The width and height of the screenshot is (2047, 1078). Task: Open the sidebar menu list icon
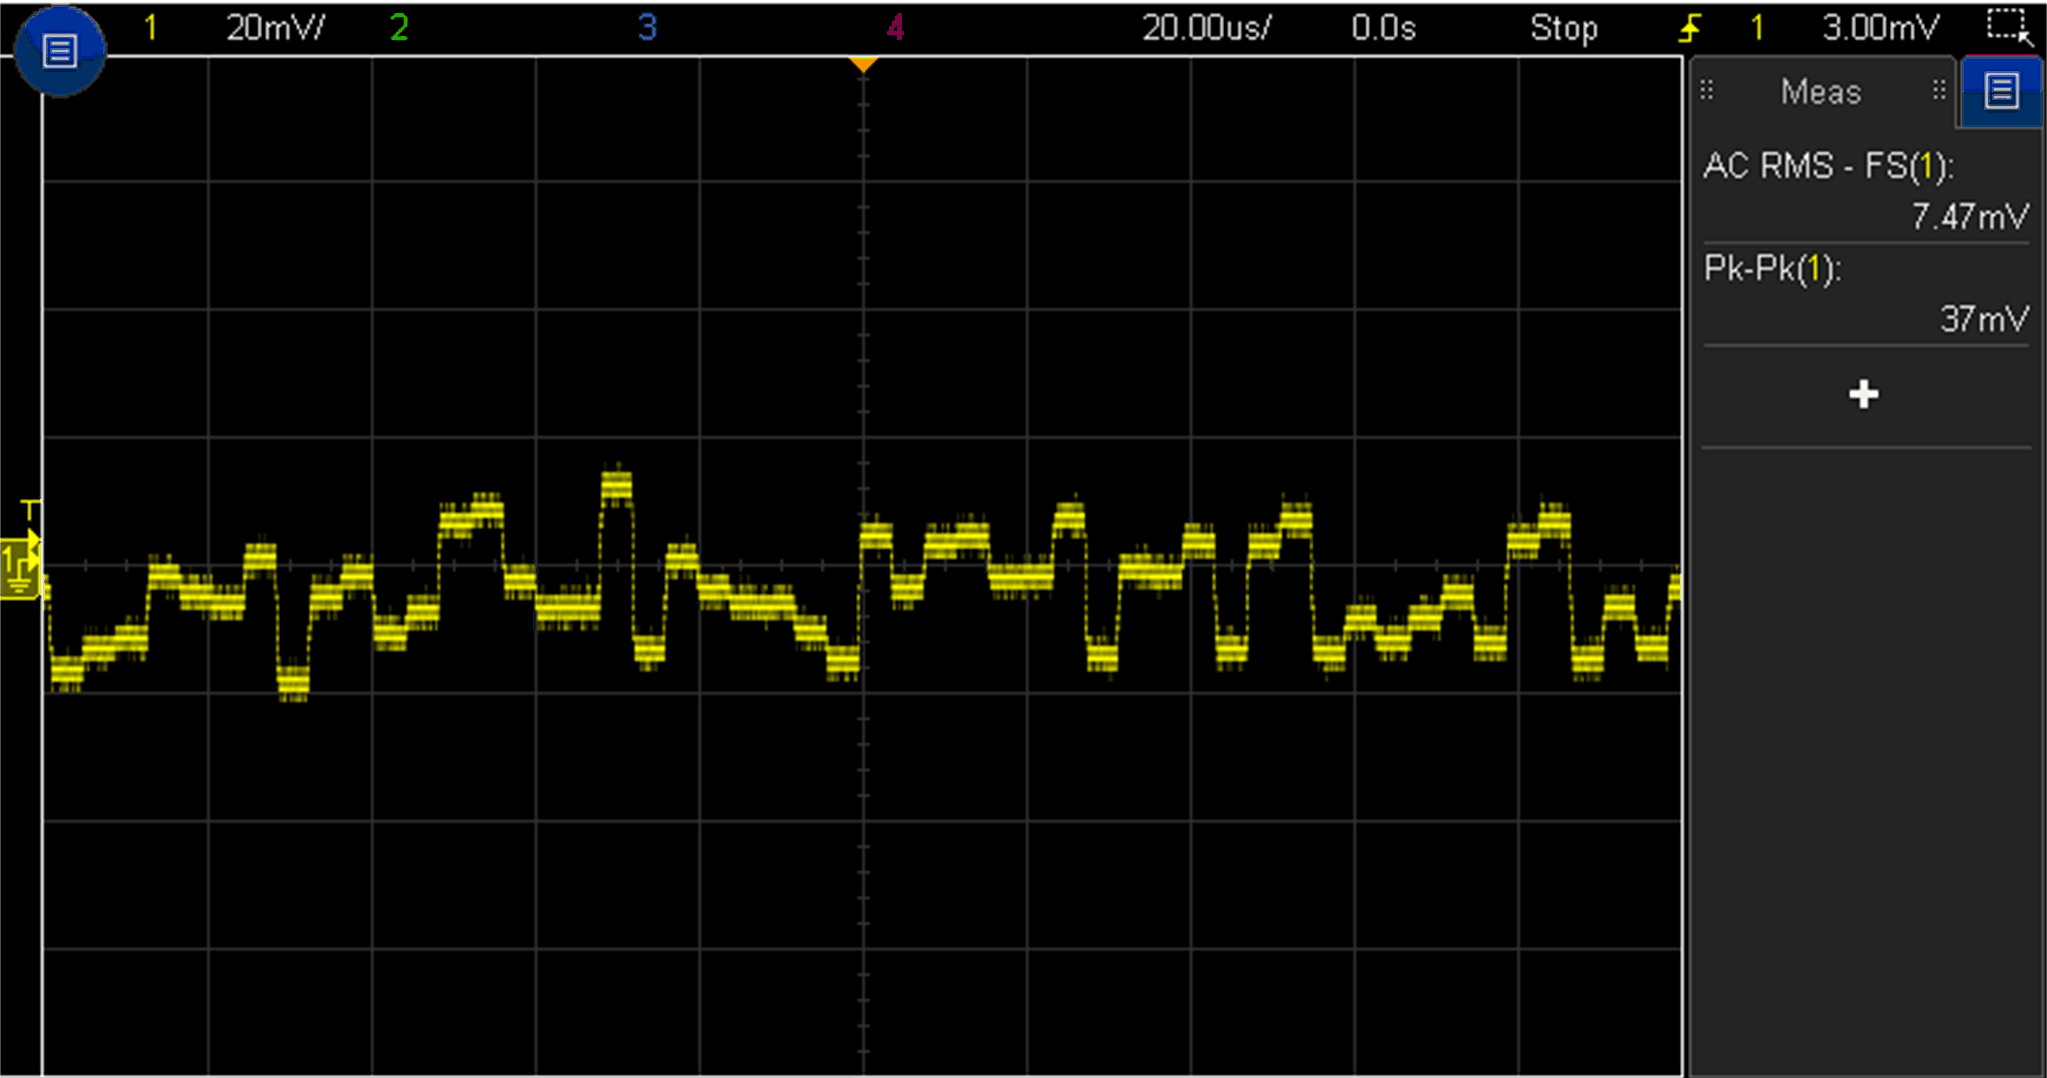[2001, 91]
